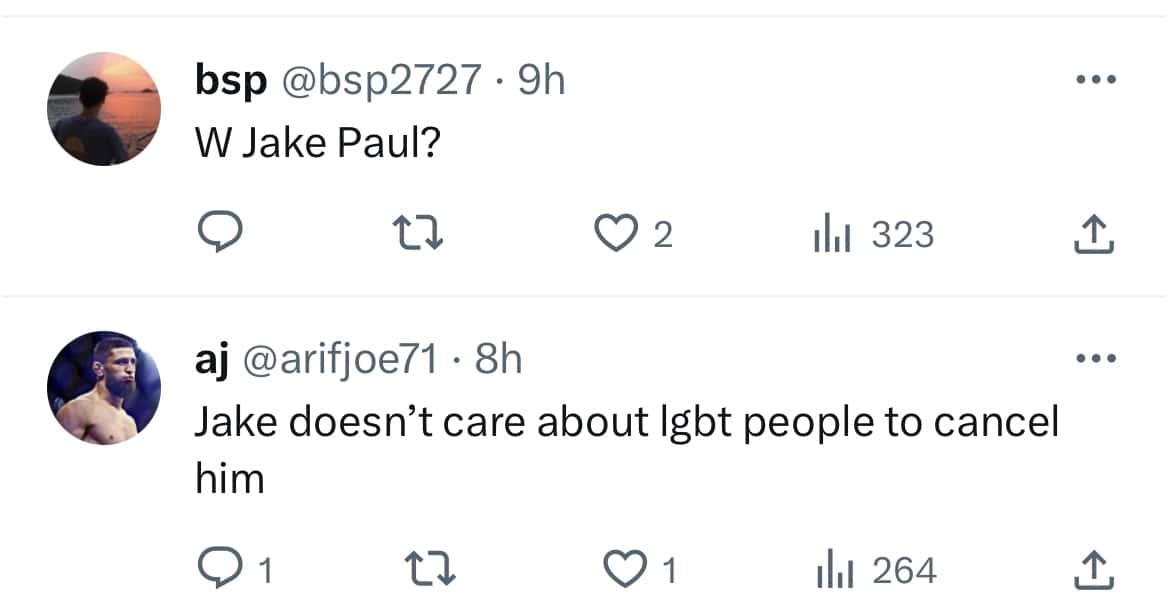1169x599 pixels.
Task: Open the 9h timestamp on bsp's tweet
Action: pos(542,80)
